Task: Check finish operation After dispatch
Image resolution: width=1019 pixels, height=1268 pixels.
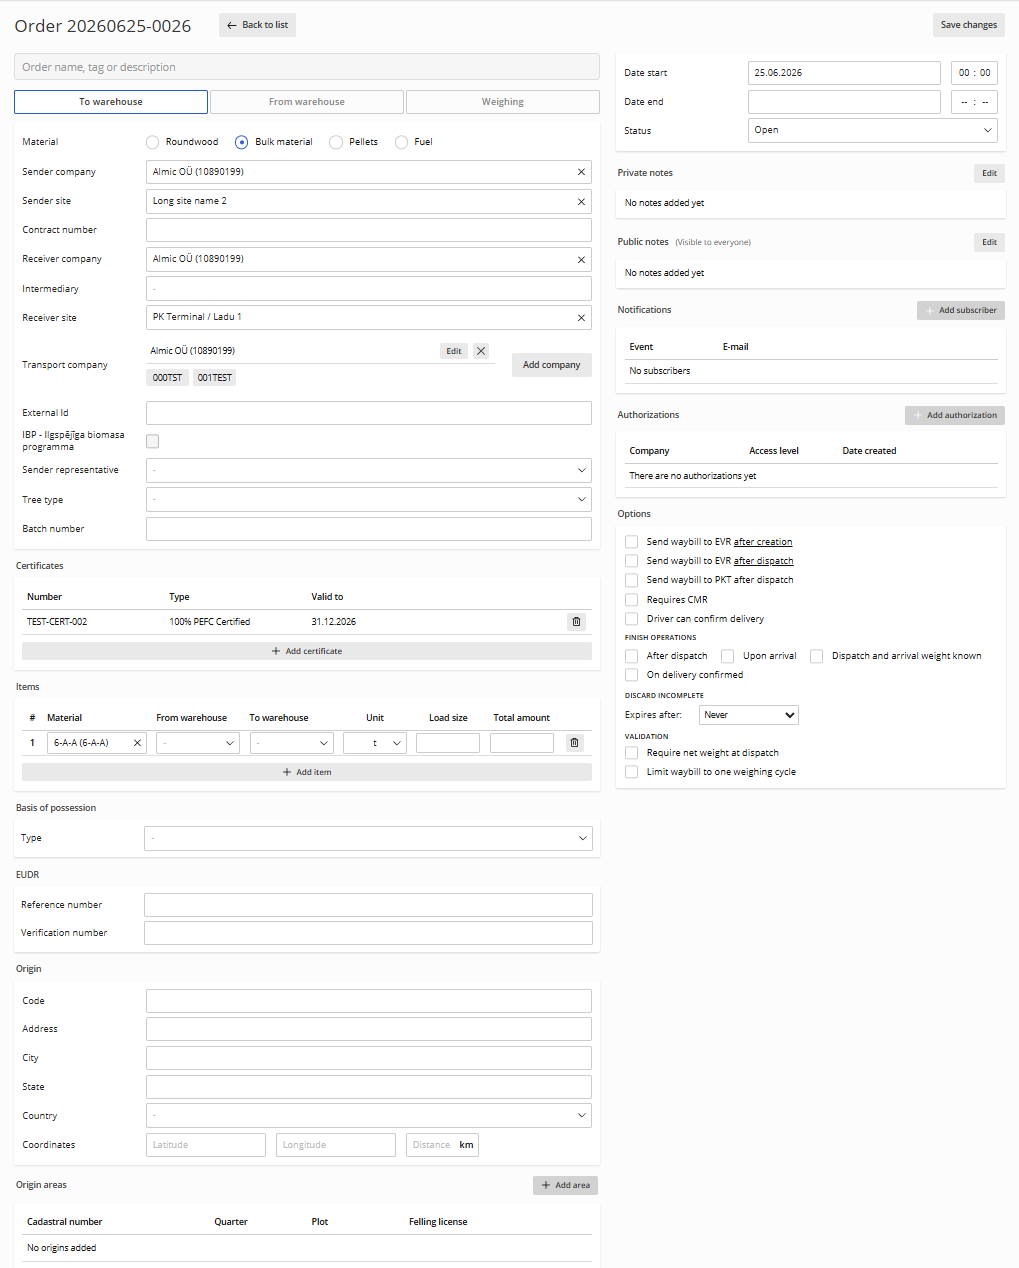Action: tap(631, 656)
